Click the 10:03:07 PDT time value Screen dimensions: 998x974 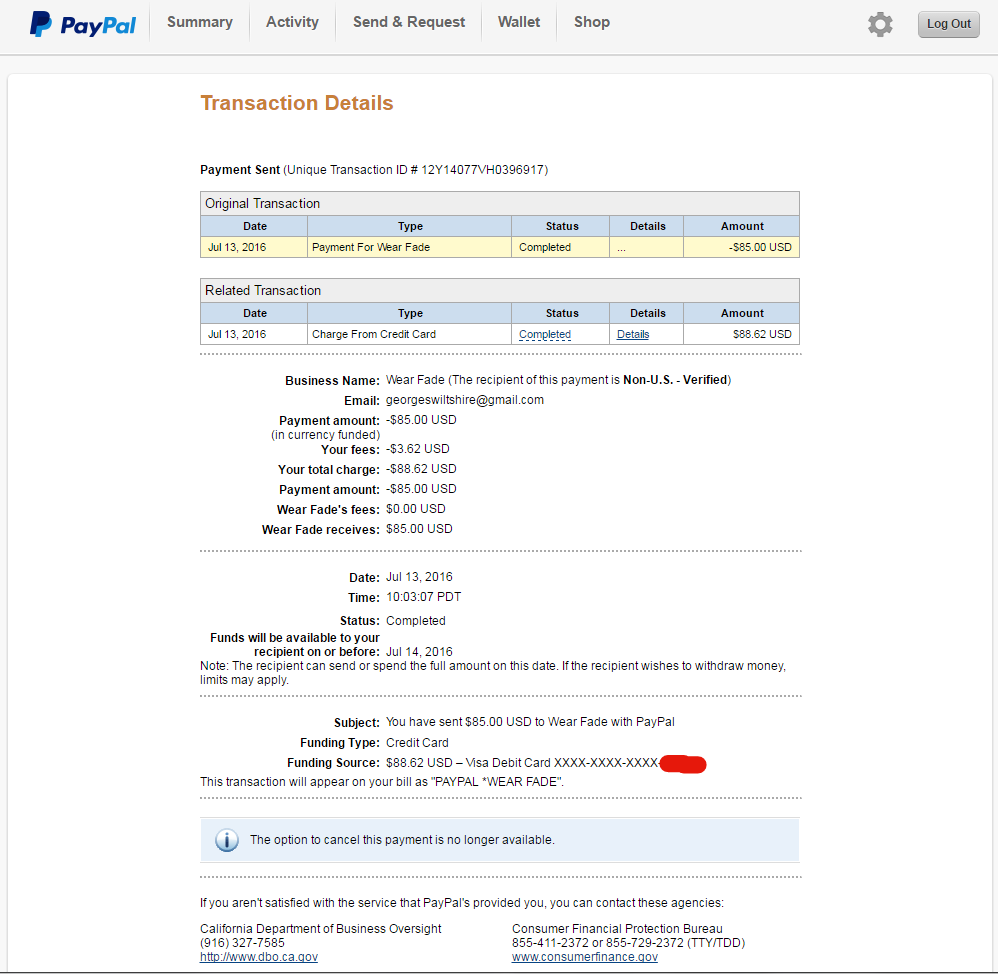pos(423,597)
